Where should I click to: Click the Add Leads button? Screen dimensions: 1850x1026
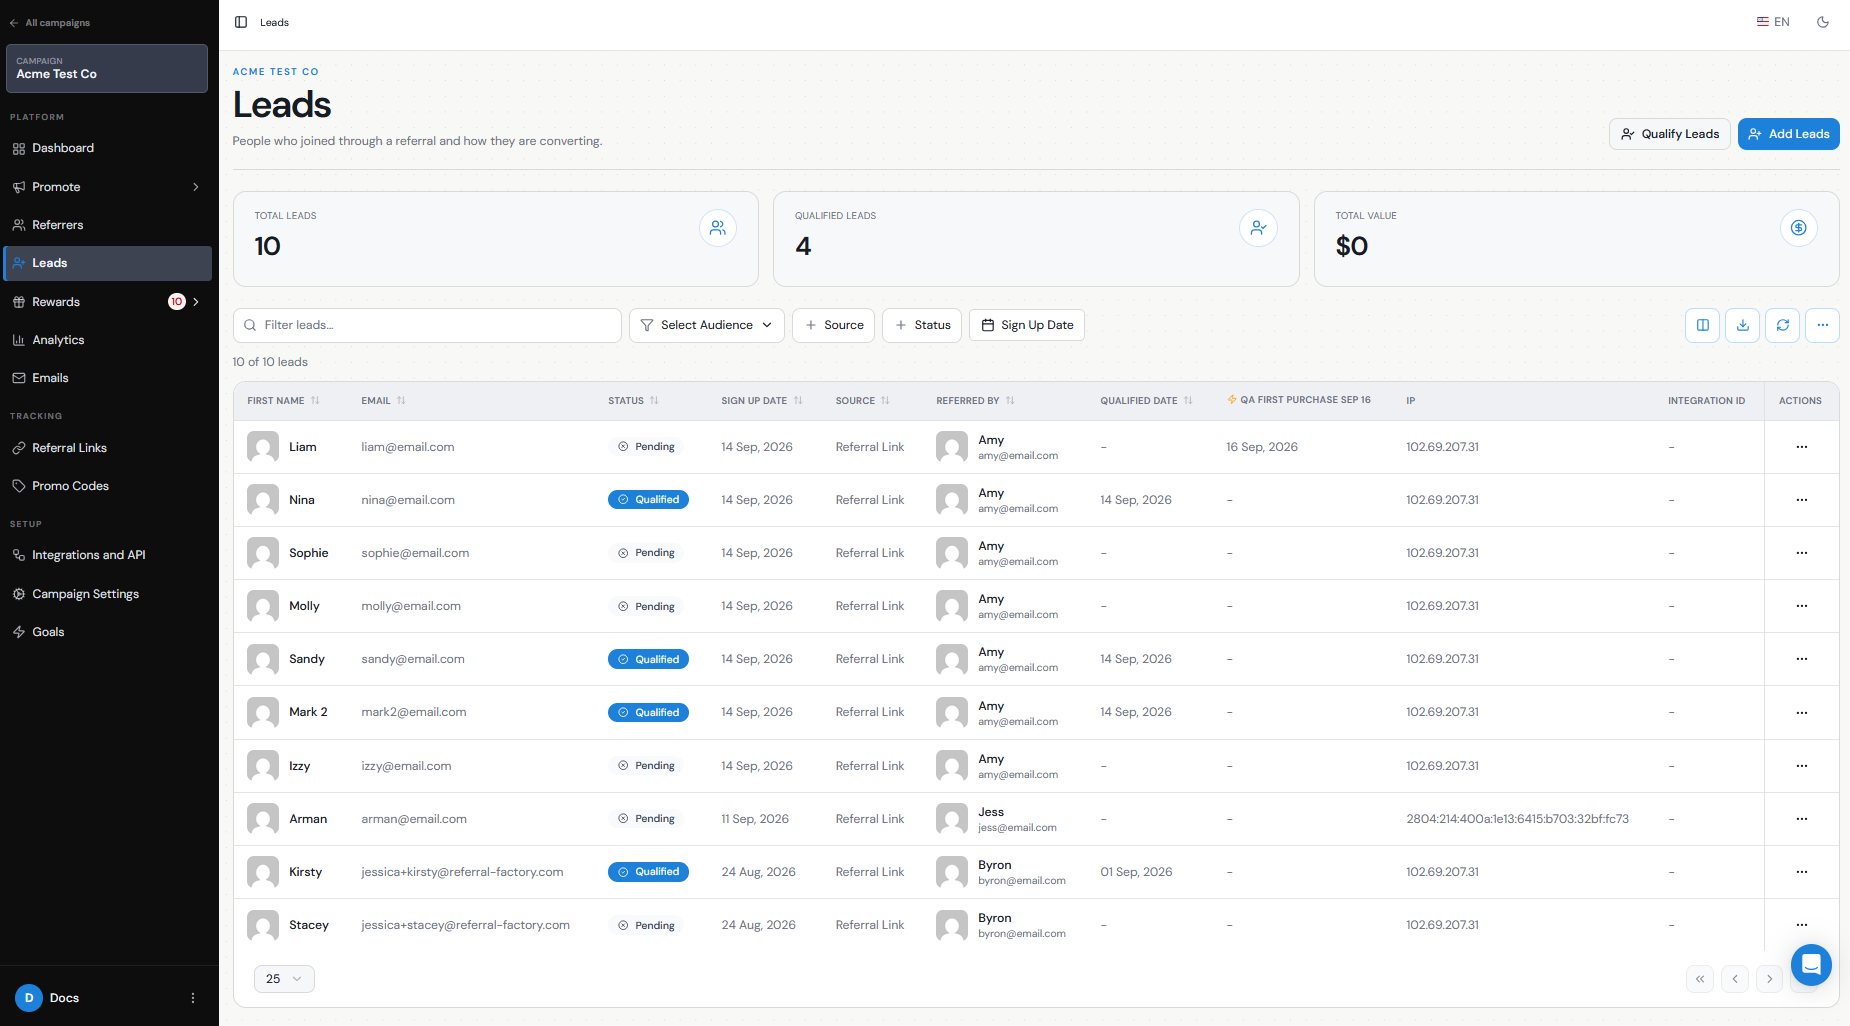[1788, 134]
